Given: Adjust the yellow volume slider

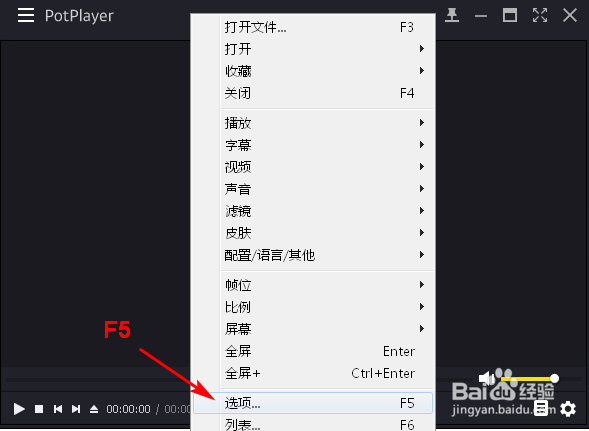Looking at the screenshot, I should [529, 378].
